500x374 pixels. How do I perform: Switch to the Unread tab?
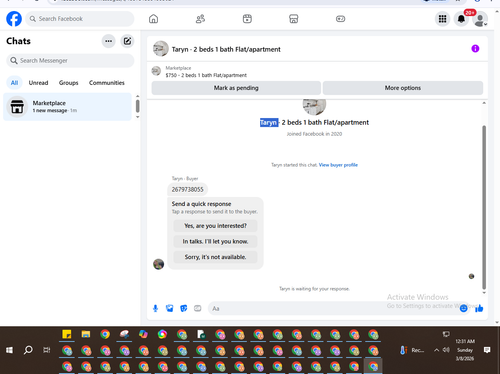[38, 83]
